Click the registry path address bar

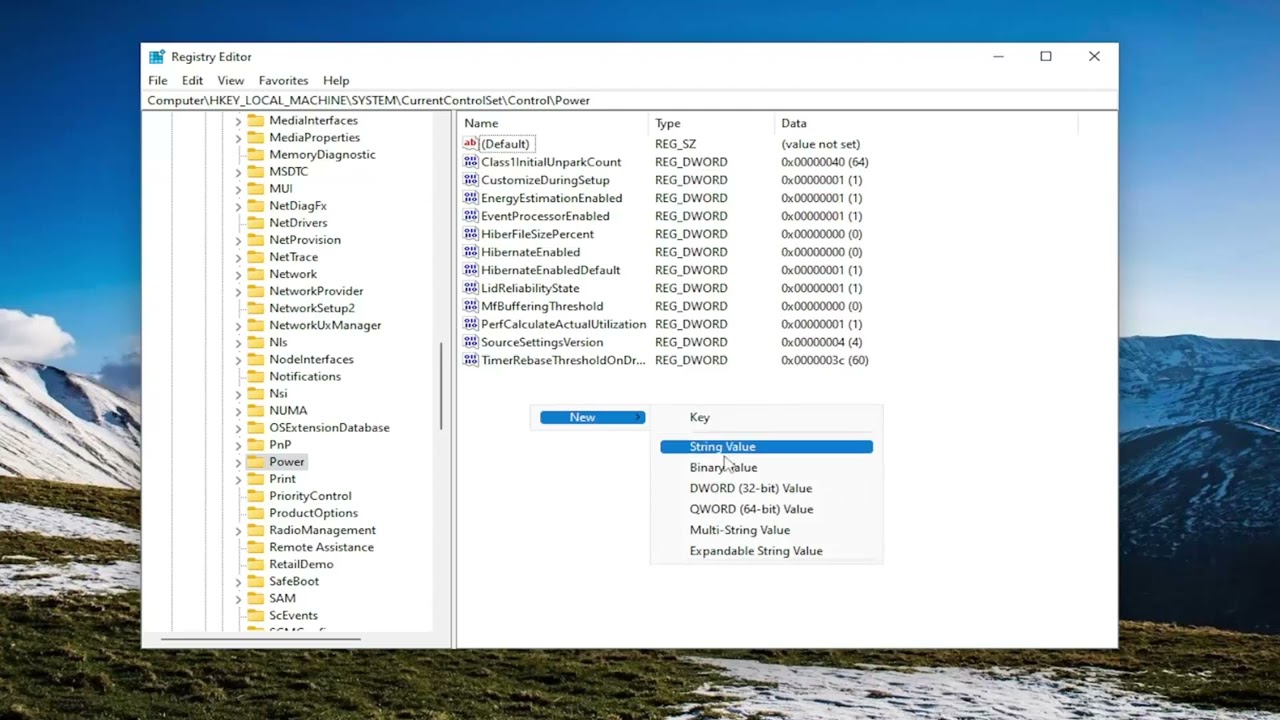coord(630,100)
